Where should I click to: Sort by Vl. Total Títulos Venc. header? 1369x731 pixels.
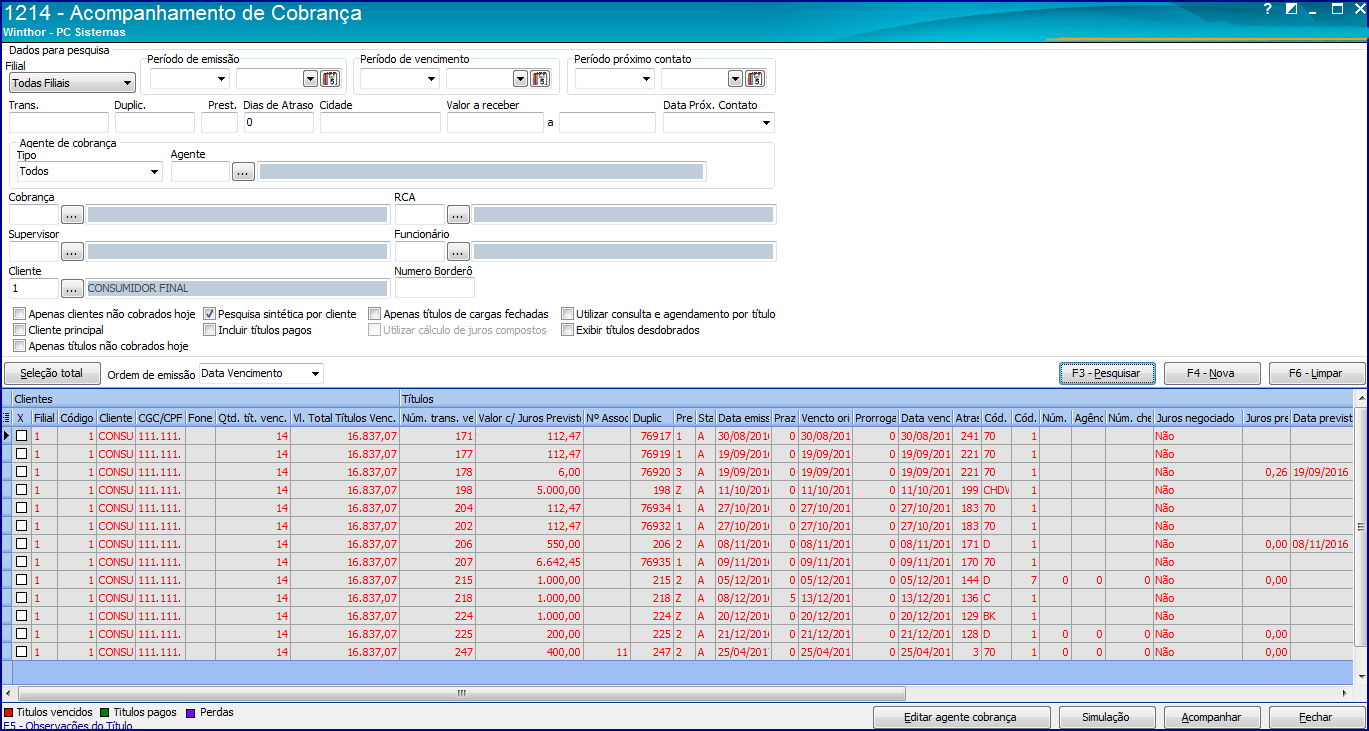[344, 418]
